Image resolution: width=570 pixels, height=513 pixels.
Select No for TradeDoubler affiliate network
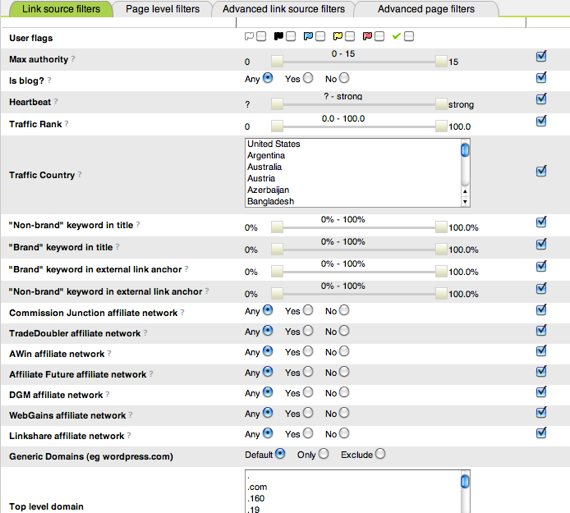344,331
